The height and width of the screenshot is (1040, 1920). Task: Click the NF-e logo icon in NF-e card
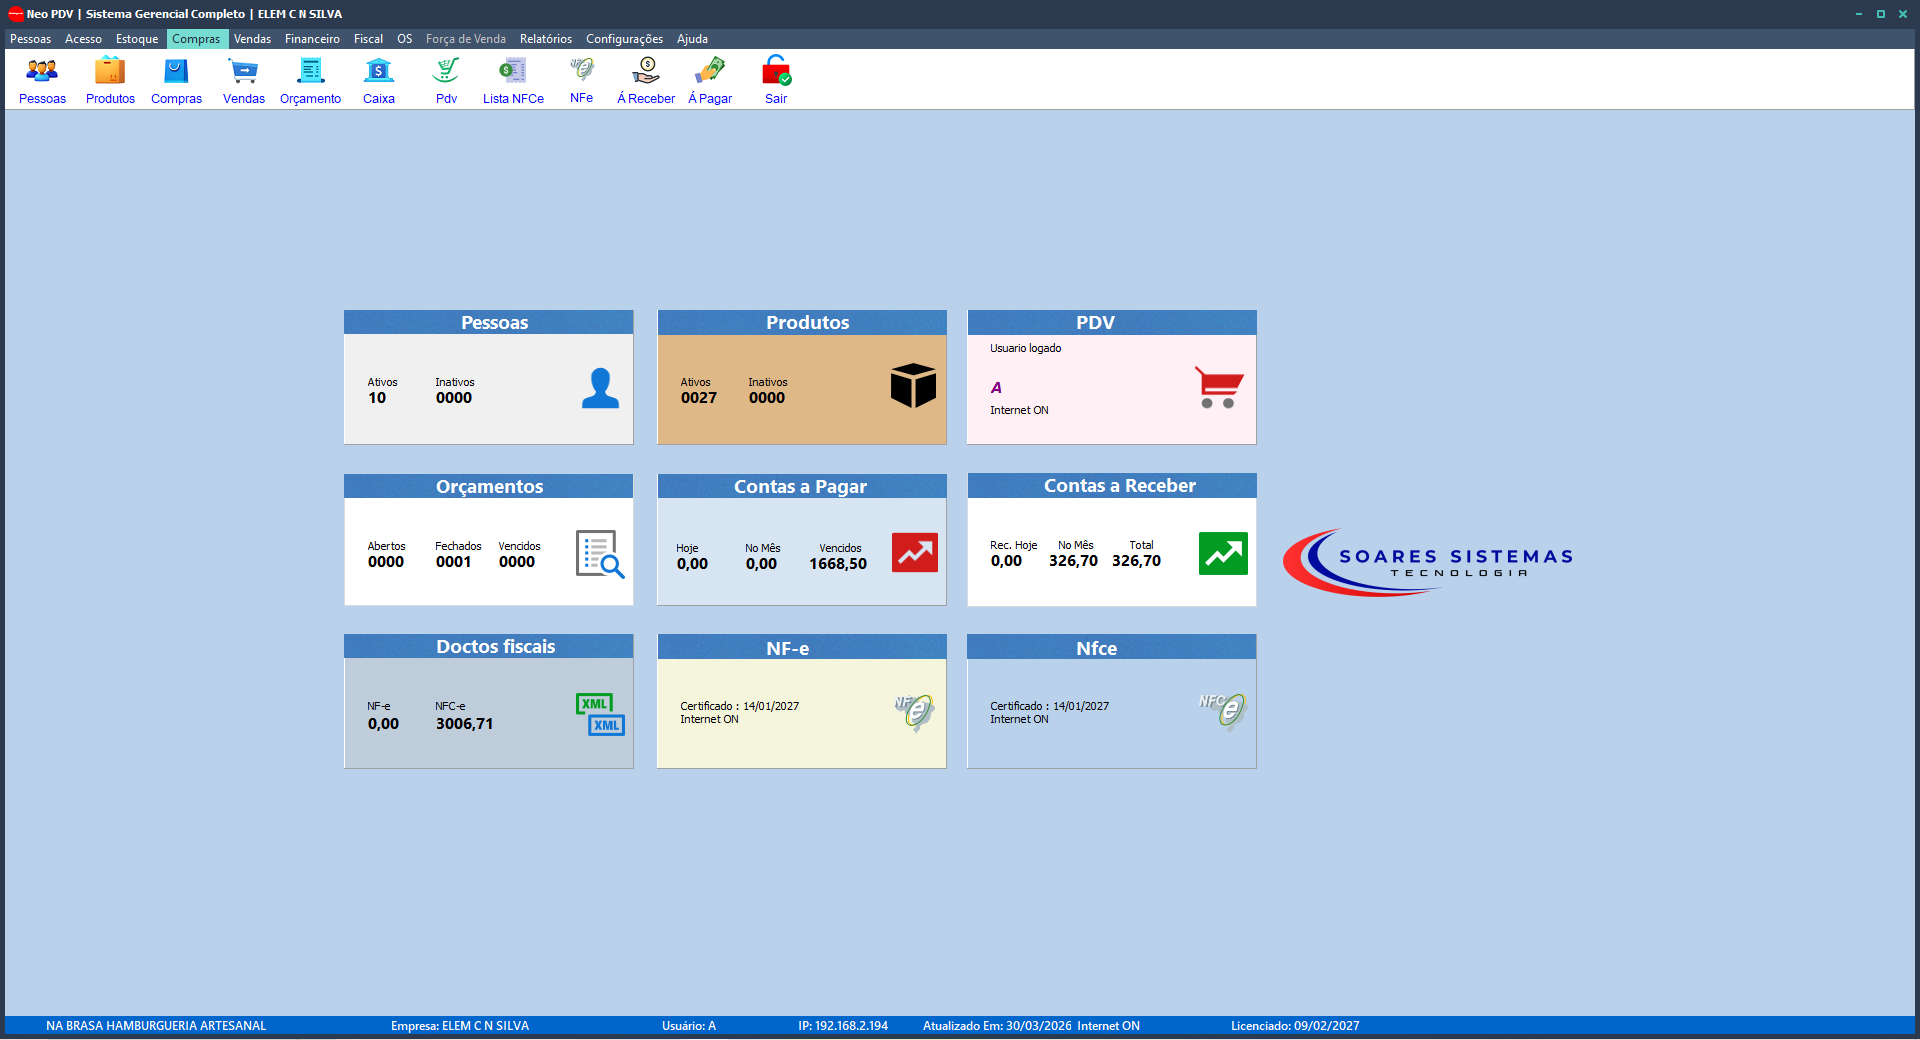pyautogui.click(x=914, y=712)
